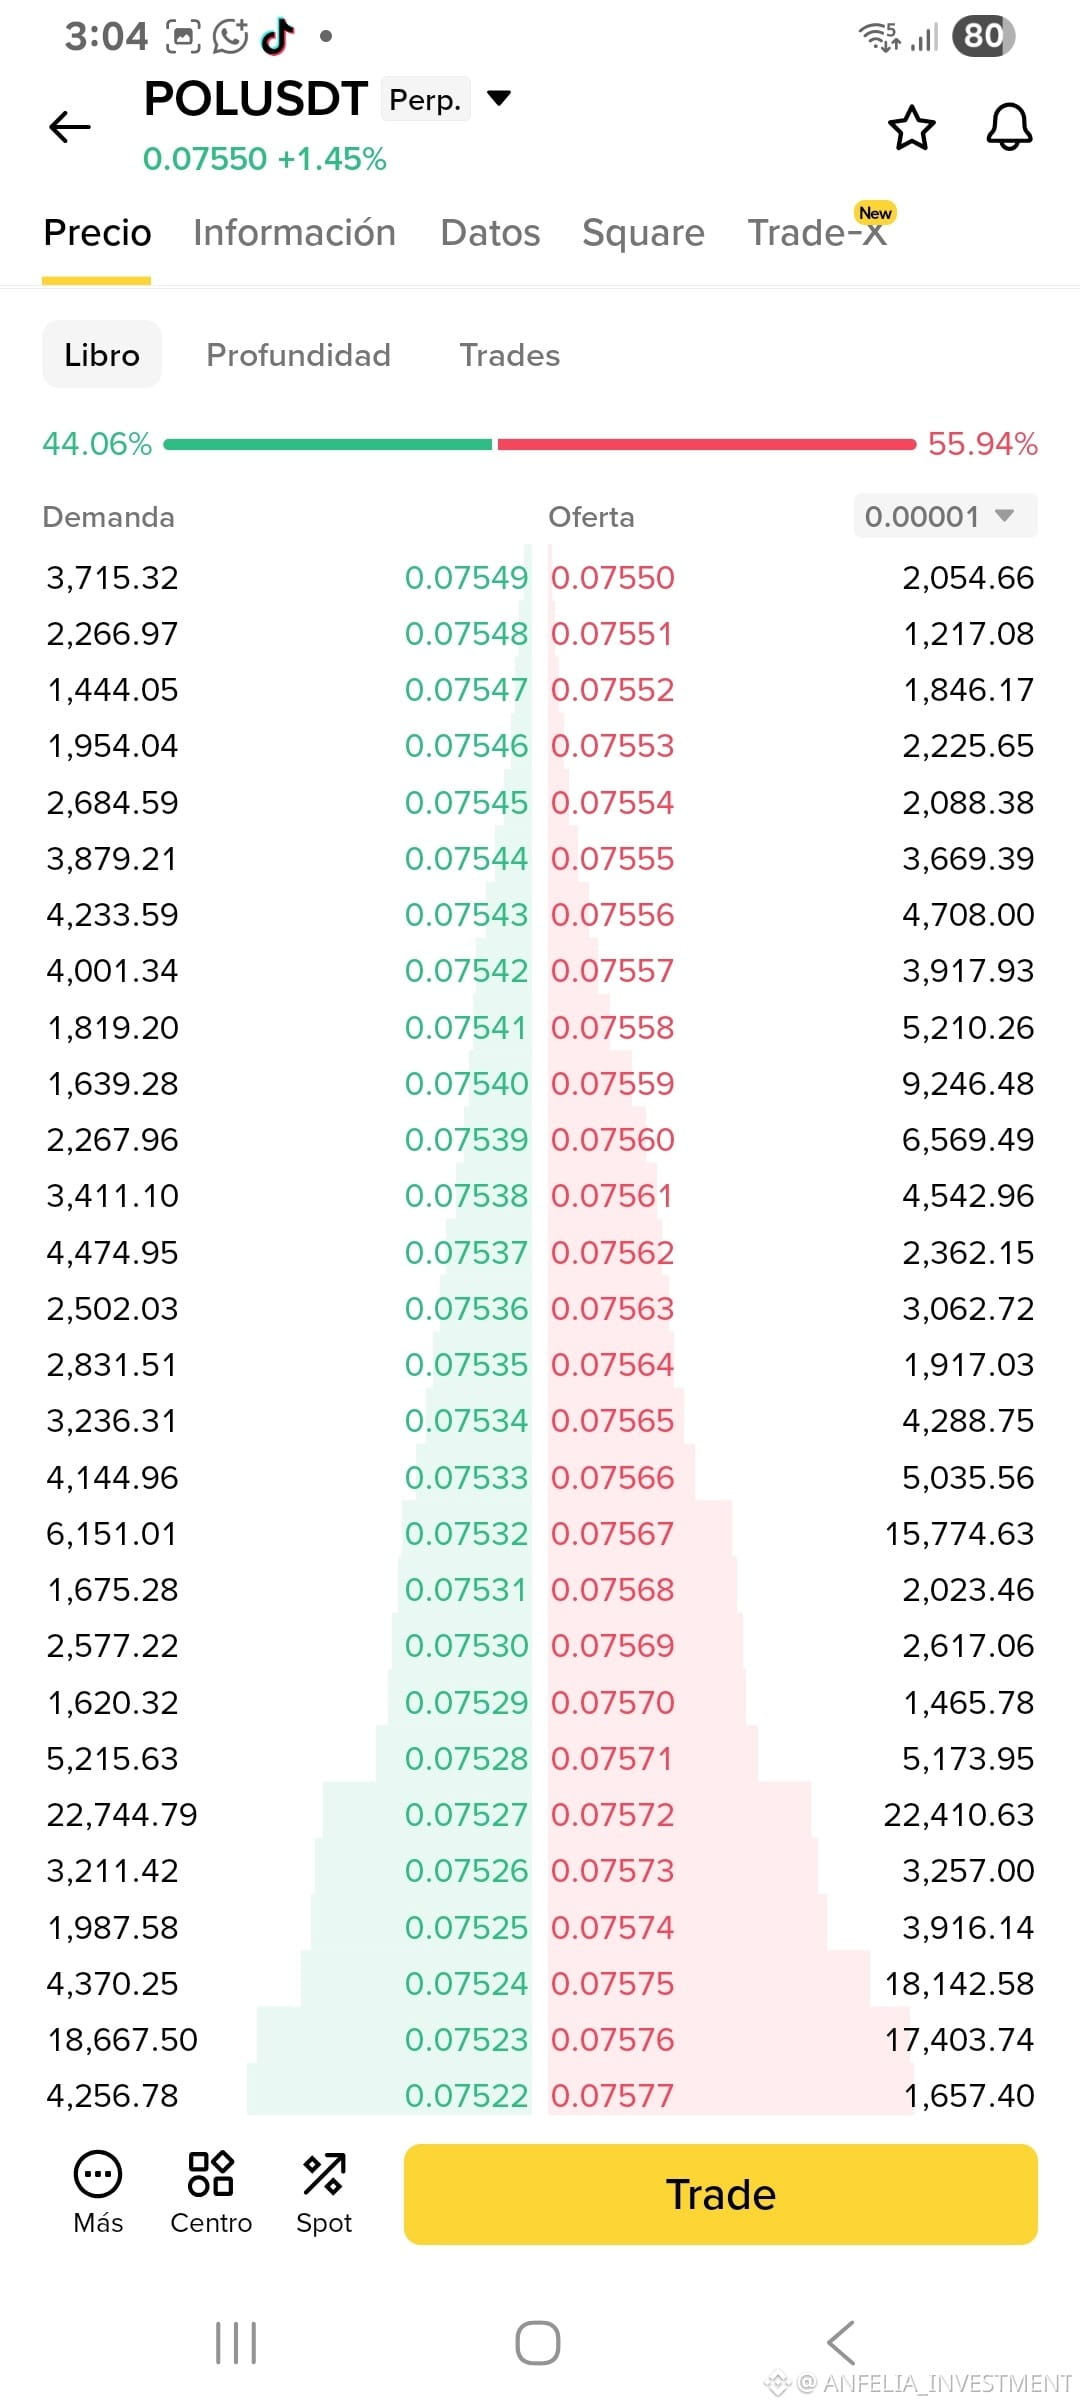
Task: Tap the Perp. contract type label
Action: point(425,99)
